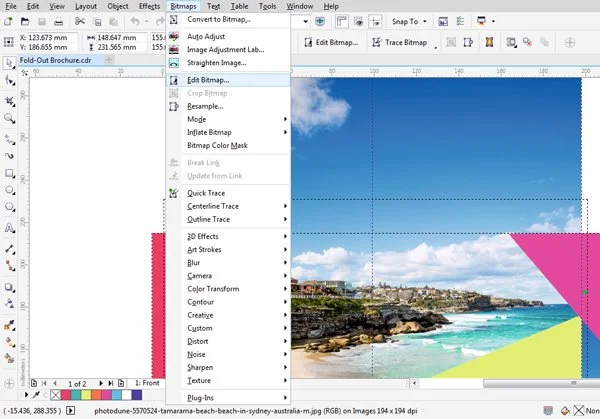
Task: Open the Trace Bitmap flyout arrow
Action: coord(435,47)
